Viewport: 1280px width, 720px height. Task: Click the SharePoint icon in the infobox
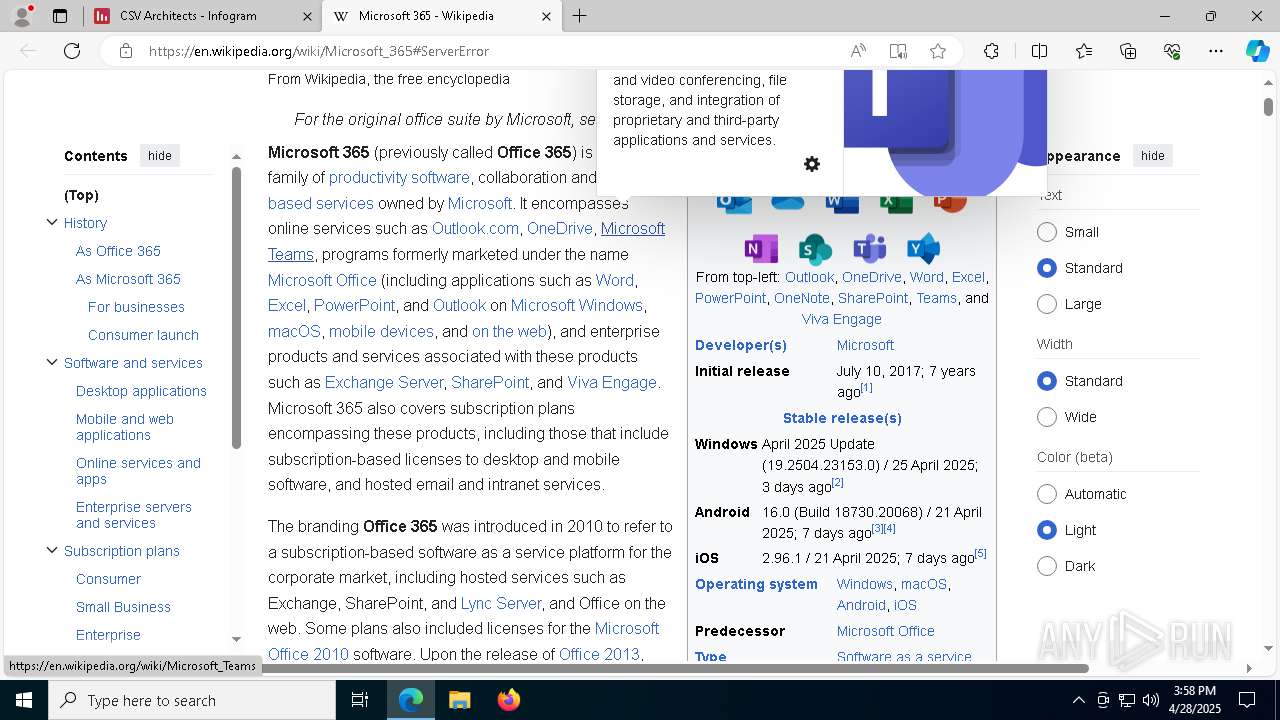(815, 248)
